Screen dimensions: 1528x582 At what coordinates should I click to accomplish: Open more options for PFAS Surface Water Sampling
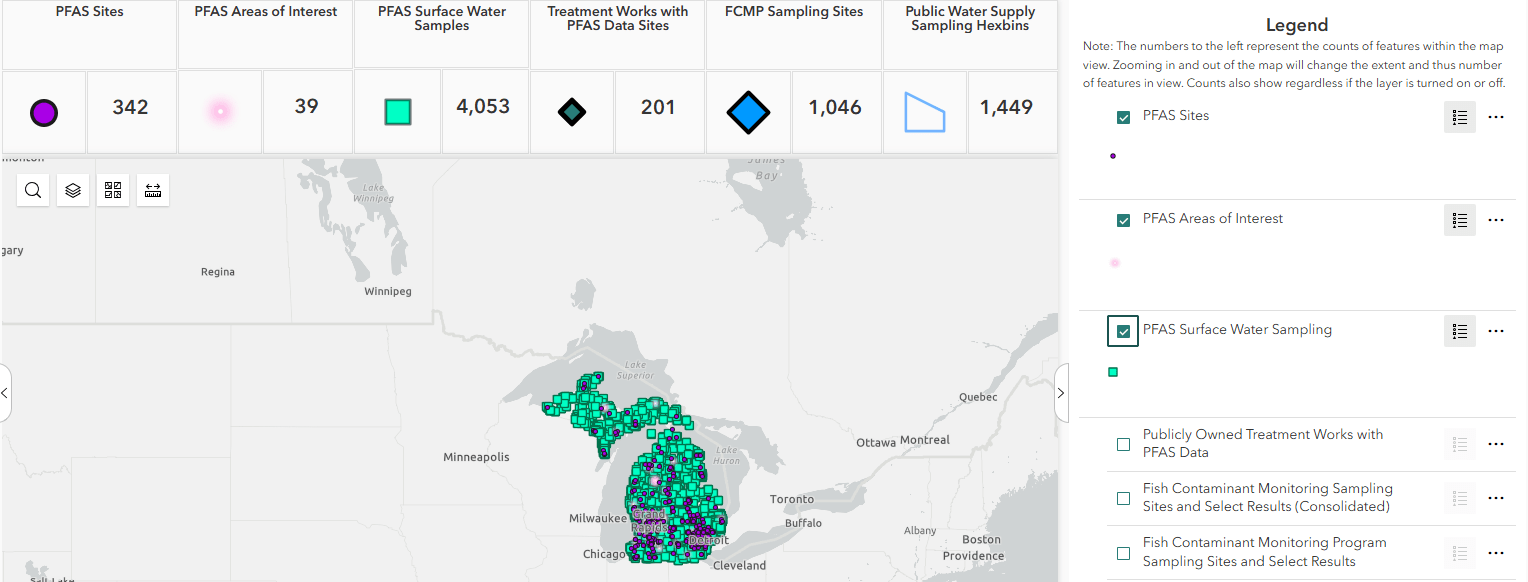1496,331
